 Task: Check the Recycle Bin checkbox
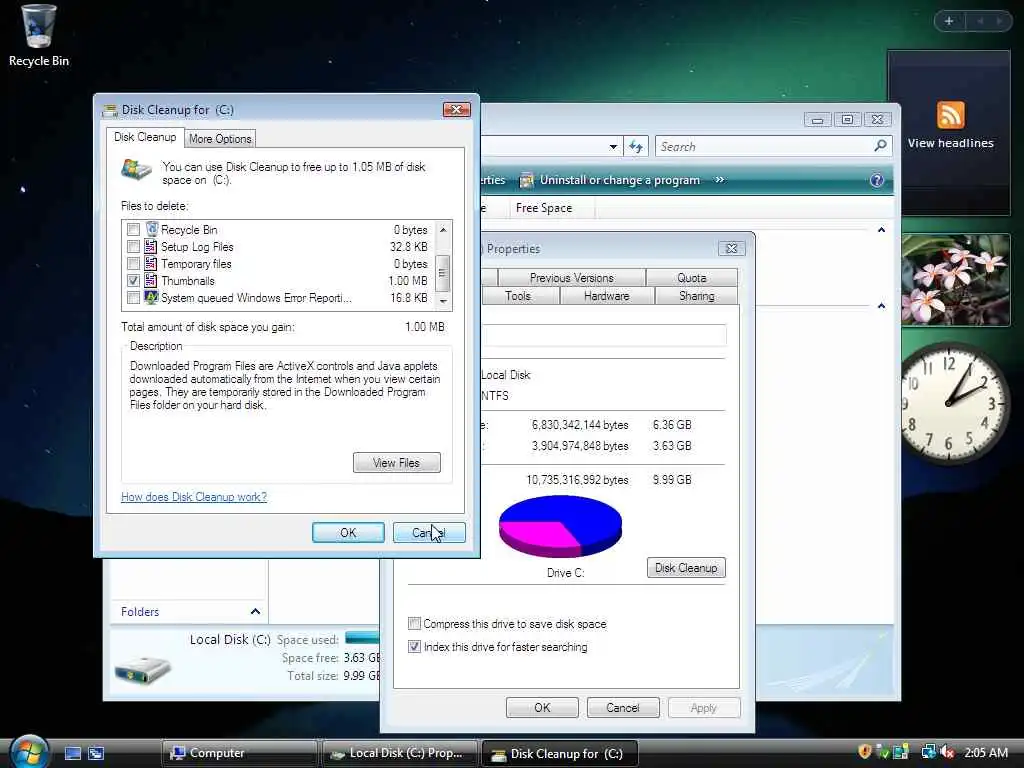tap(133, 229)
